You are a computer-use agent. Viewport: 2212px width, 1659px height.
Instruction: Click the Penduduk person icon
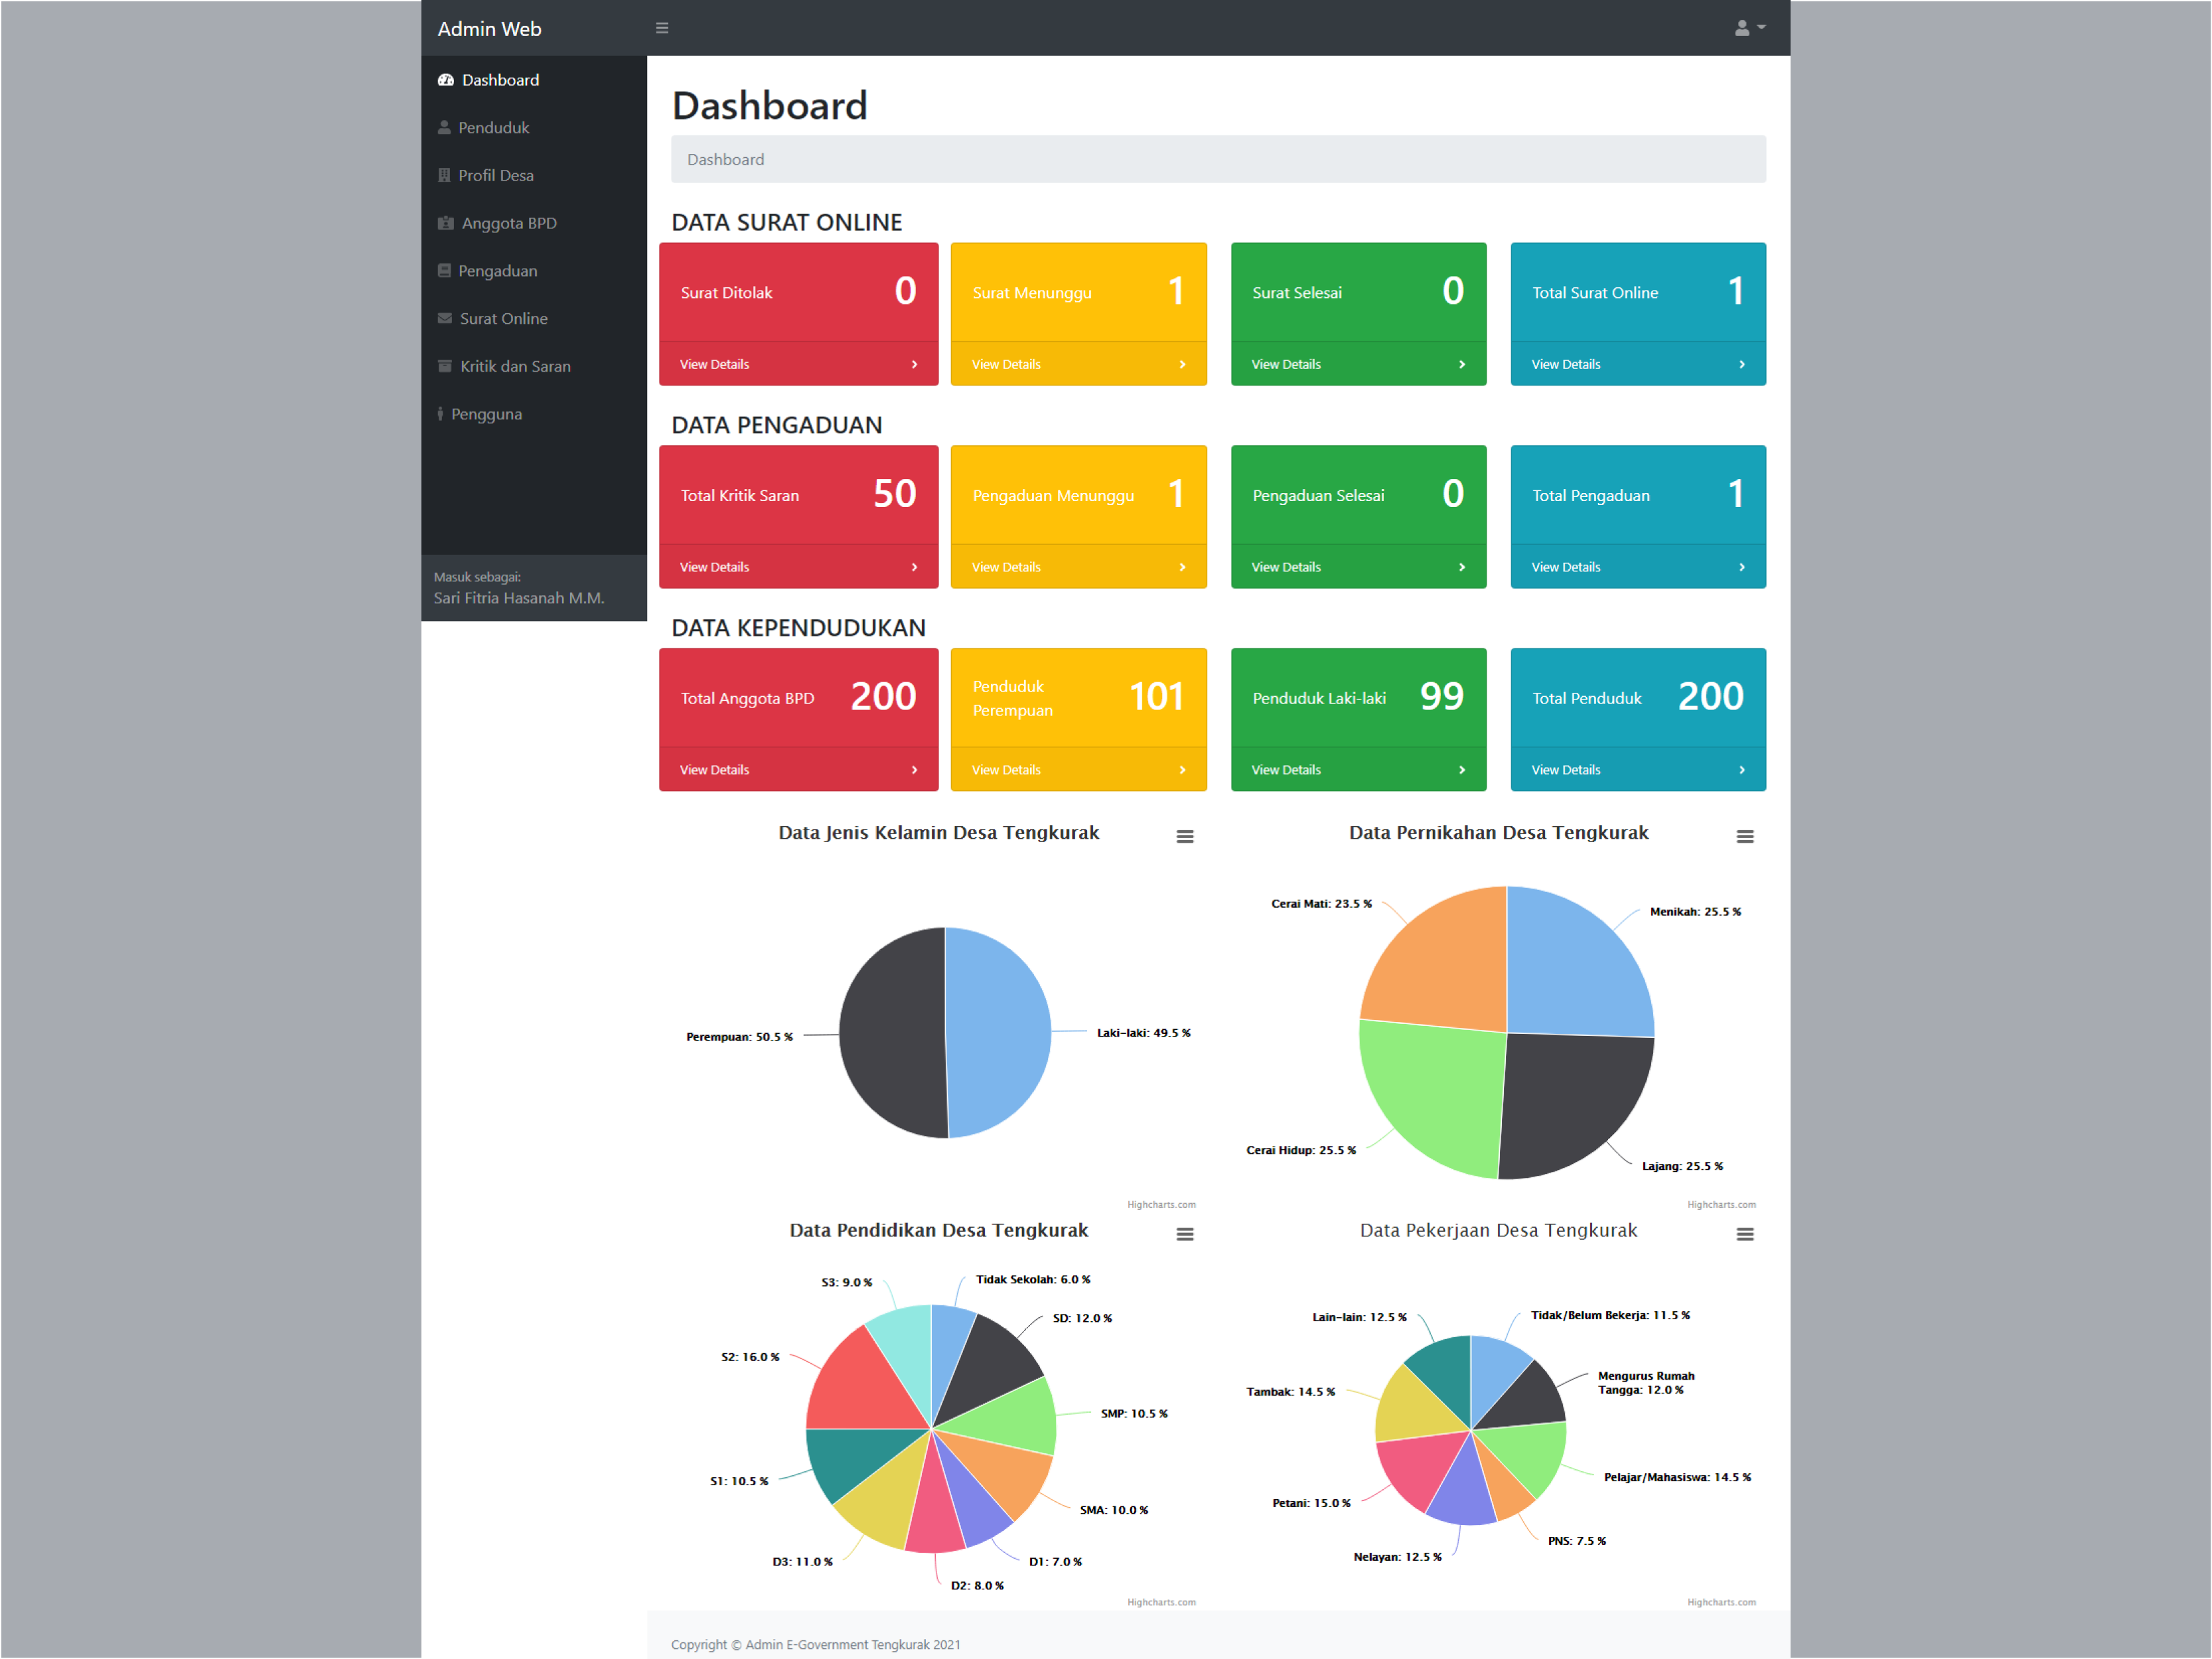444,128
